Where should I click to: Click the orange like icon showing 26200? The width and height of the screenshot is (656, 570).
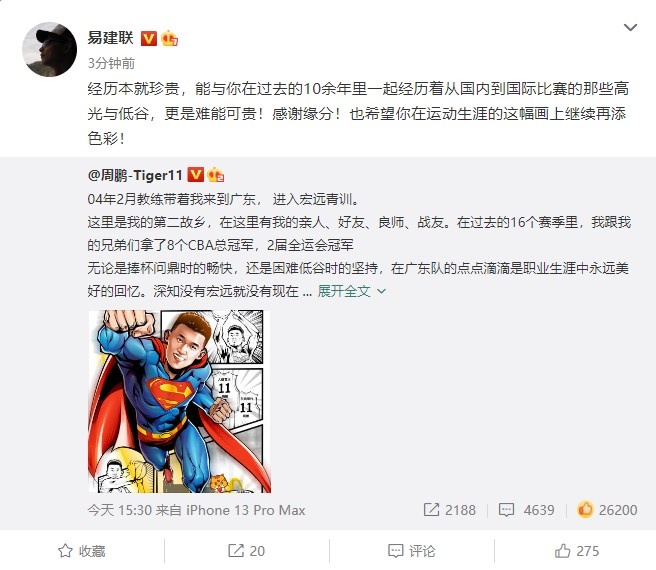click(585, 509)
